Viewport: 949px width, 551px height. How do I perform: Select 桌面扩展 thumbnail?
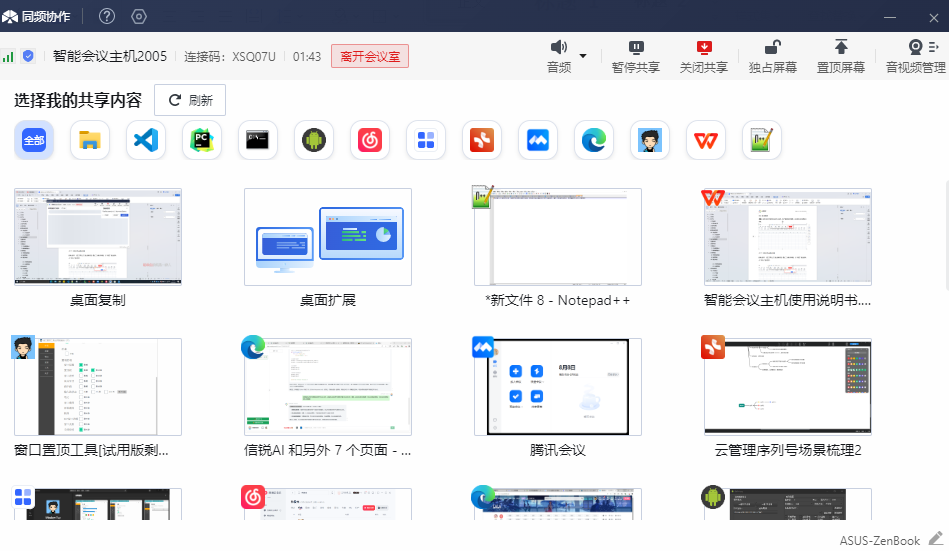[x=328, y=237]
